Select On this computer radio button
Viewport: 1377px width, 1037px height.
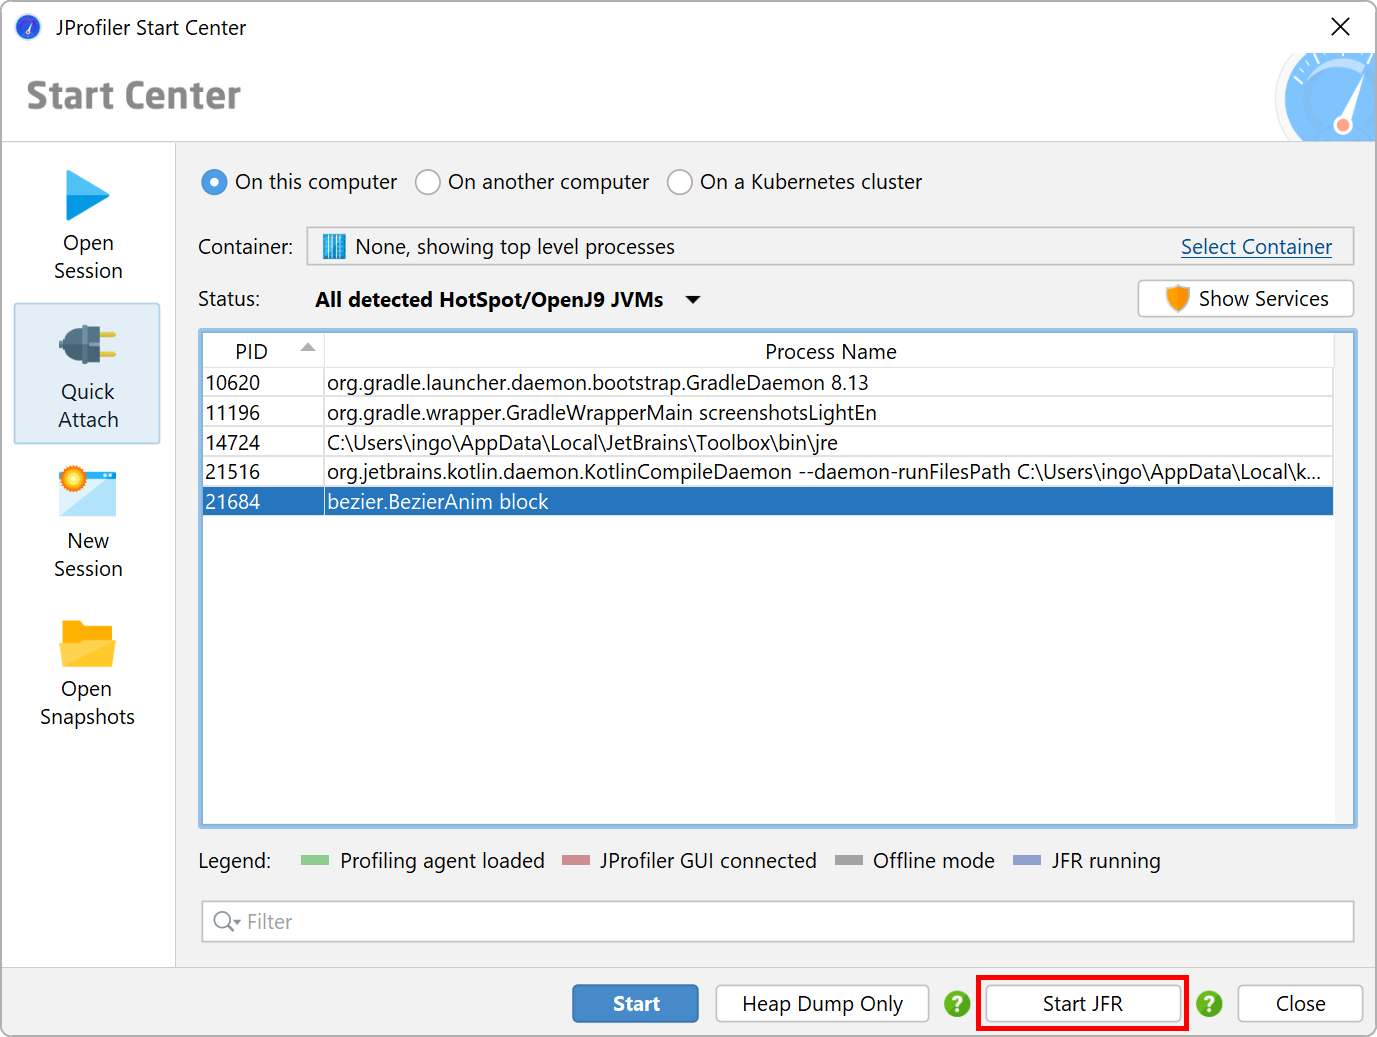click(214, 182)
